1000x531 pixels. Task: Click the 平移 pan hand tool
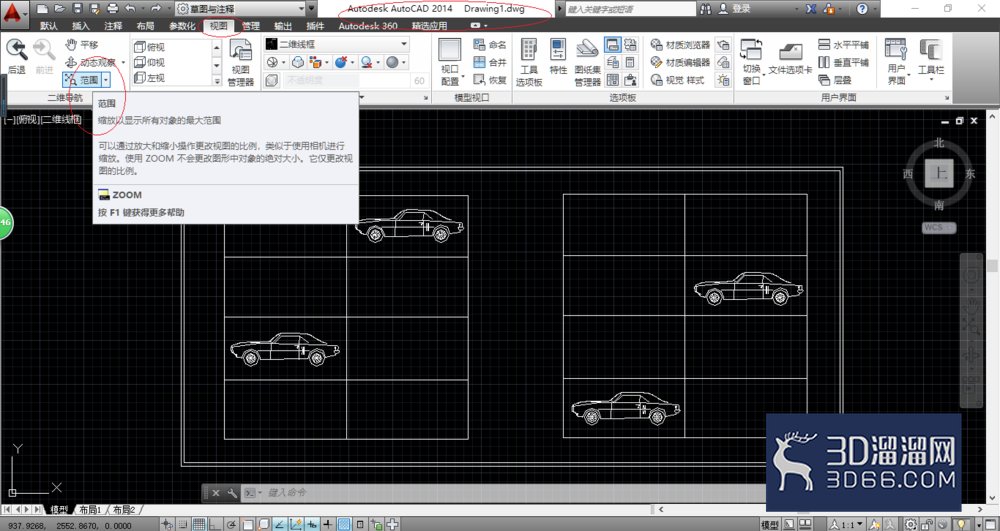coord(82,45)
